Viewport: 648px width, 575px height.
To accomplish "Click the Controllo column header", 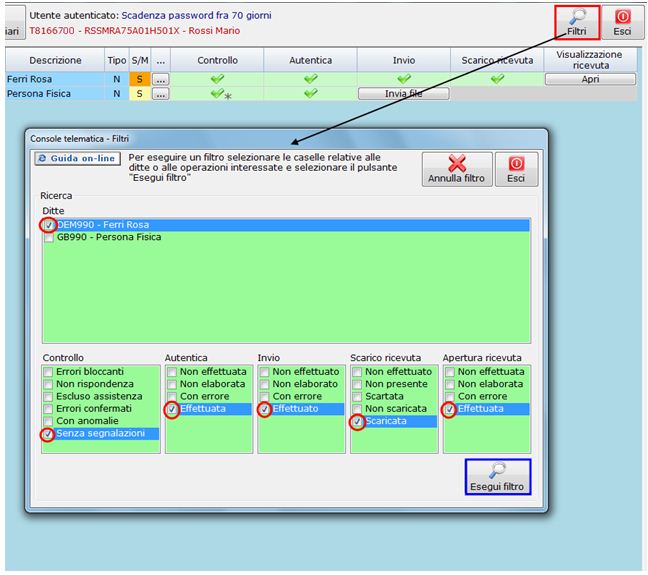I will 217,60.
